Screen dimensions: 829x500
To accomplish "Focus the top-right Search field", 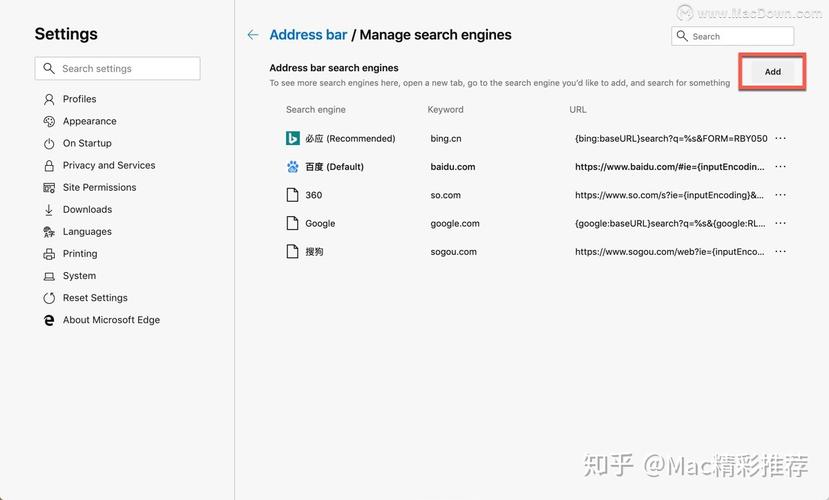I will click(732, 36).
